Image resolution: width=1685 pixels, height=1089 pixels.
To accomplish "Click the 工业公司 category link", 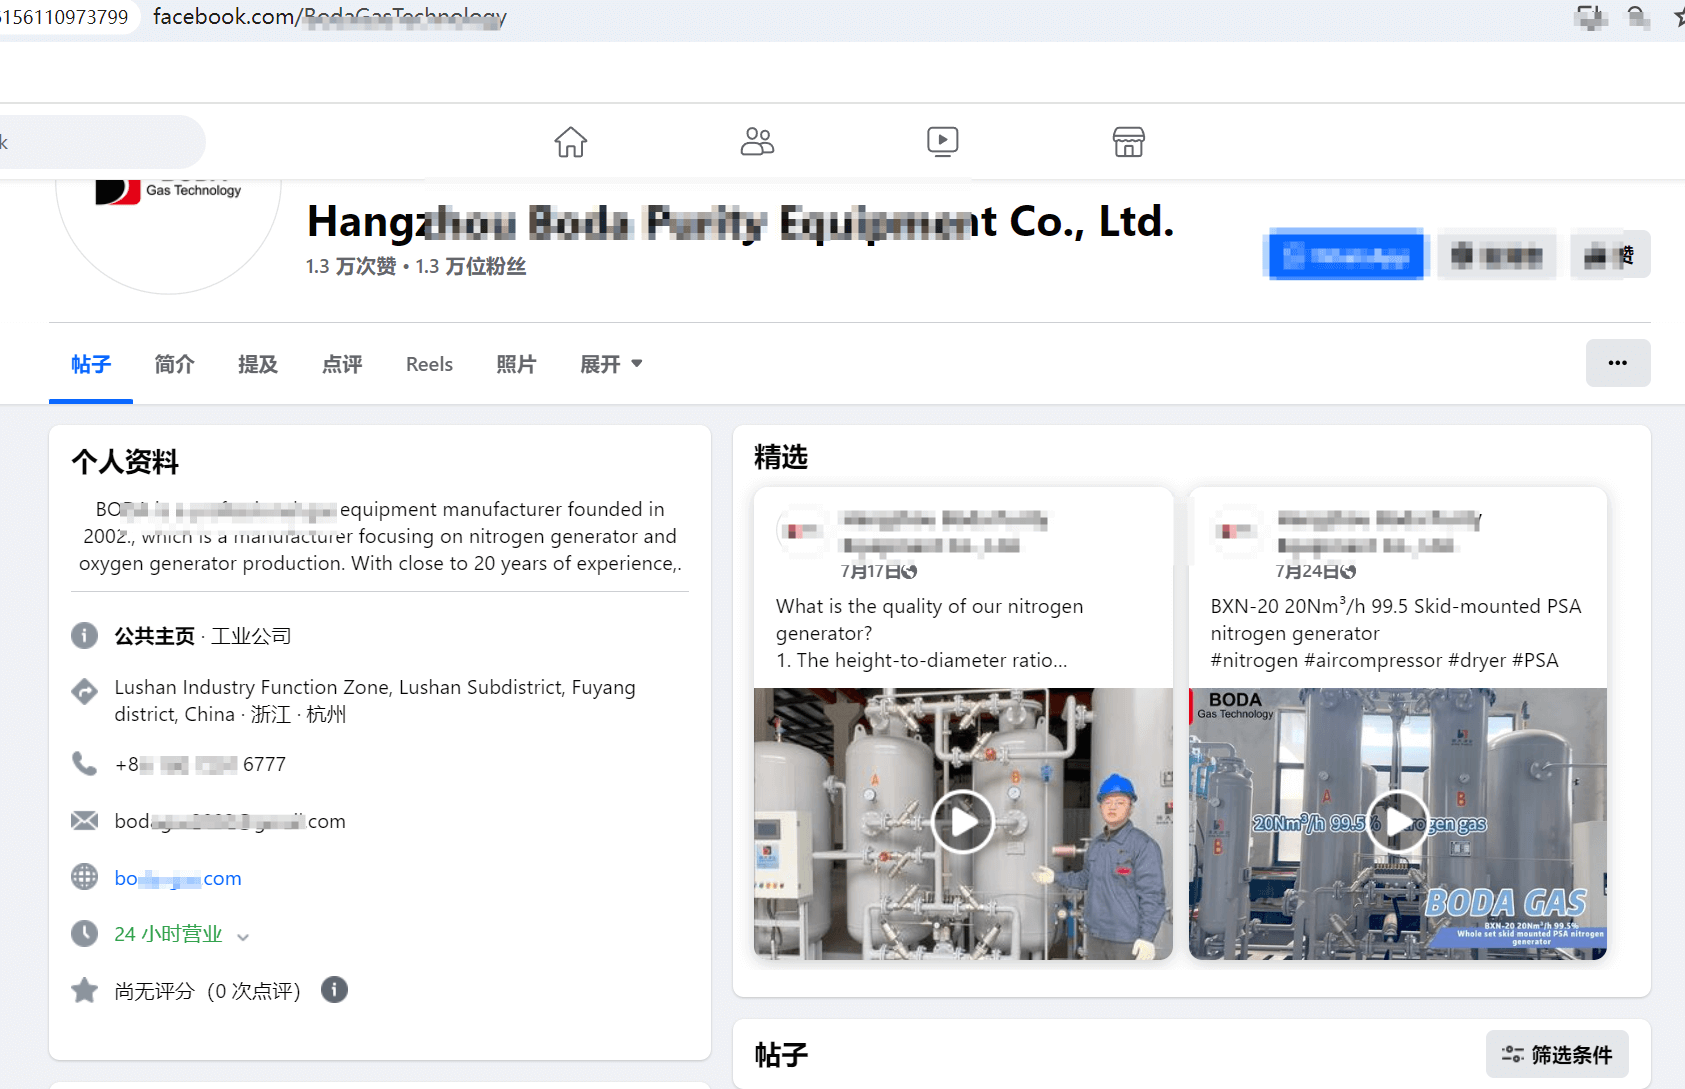I will point(251,636).
